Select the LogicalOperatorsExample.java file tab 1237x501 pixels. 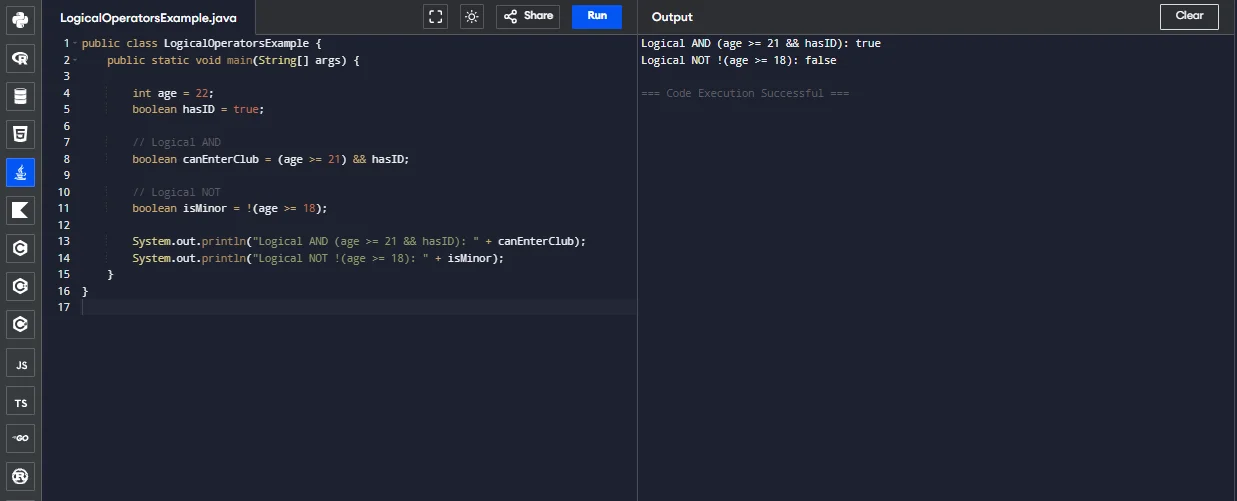[148, 17]
